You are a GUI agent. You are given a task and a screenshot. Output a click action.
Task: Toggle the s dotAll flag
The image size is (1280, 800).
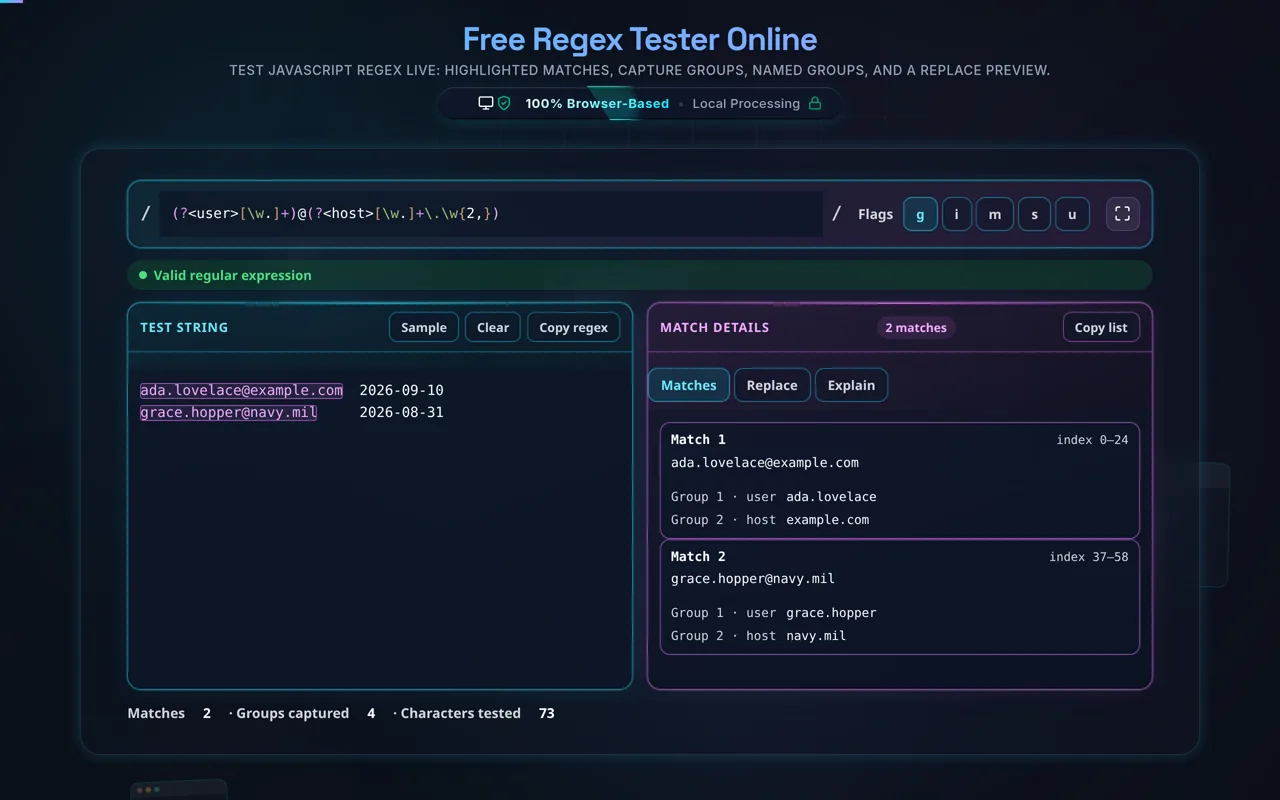point(1034,214)
